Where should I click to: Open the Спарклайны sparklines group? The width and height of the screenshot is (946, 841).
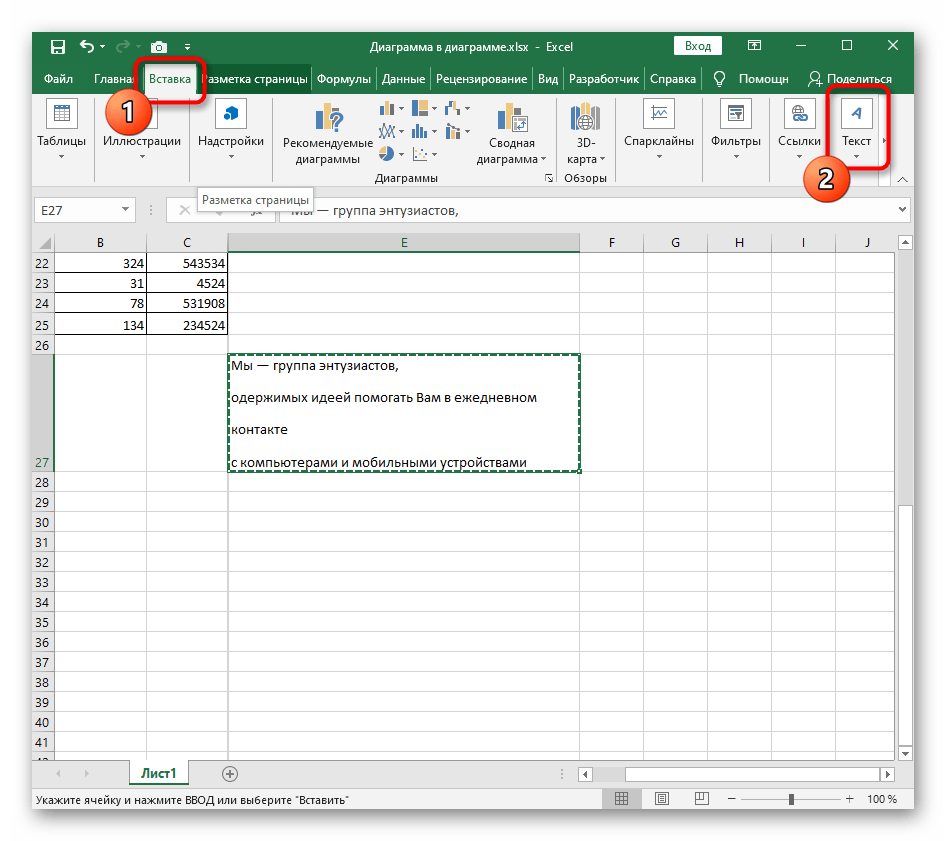(659, 129)
